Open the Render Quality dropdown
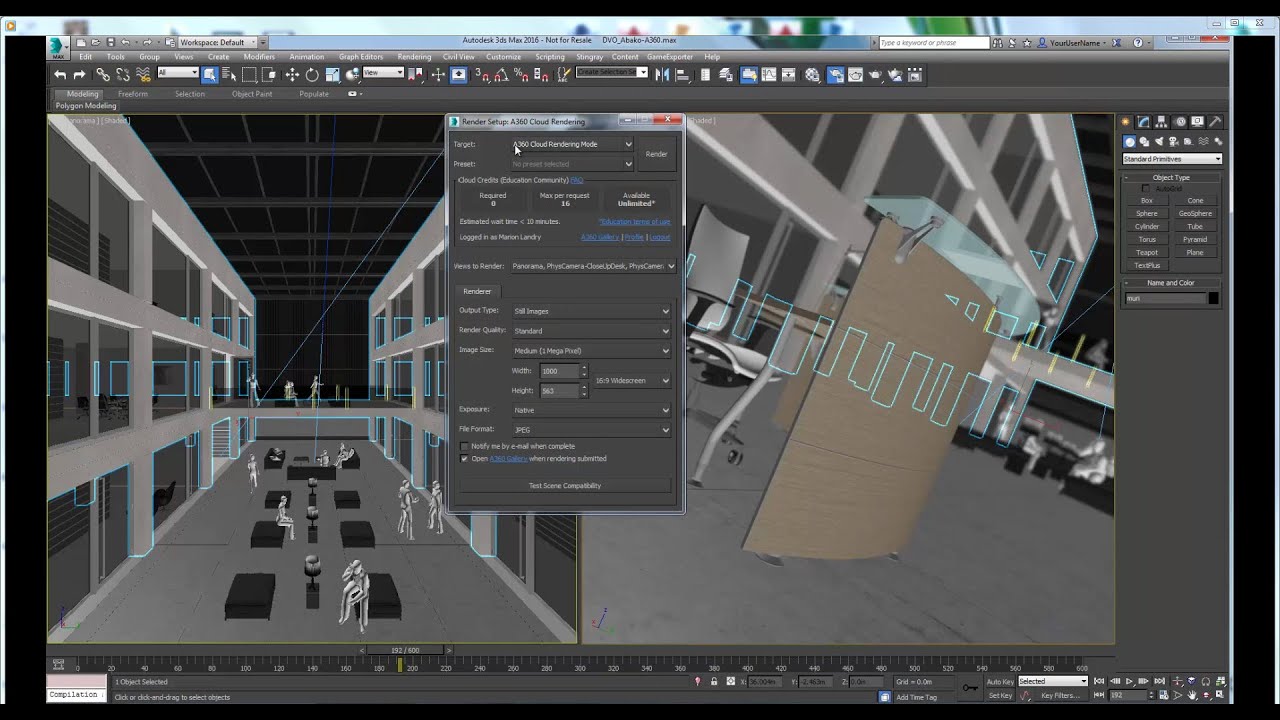This screenshot has width=1280, height=720. tap(591, 331)
